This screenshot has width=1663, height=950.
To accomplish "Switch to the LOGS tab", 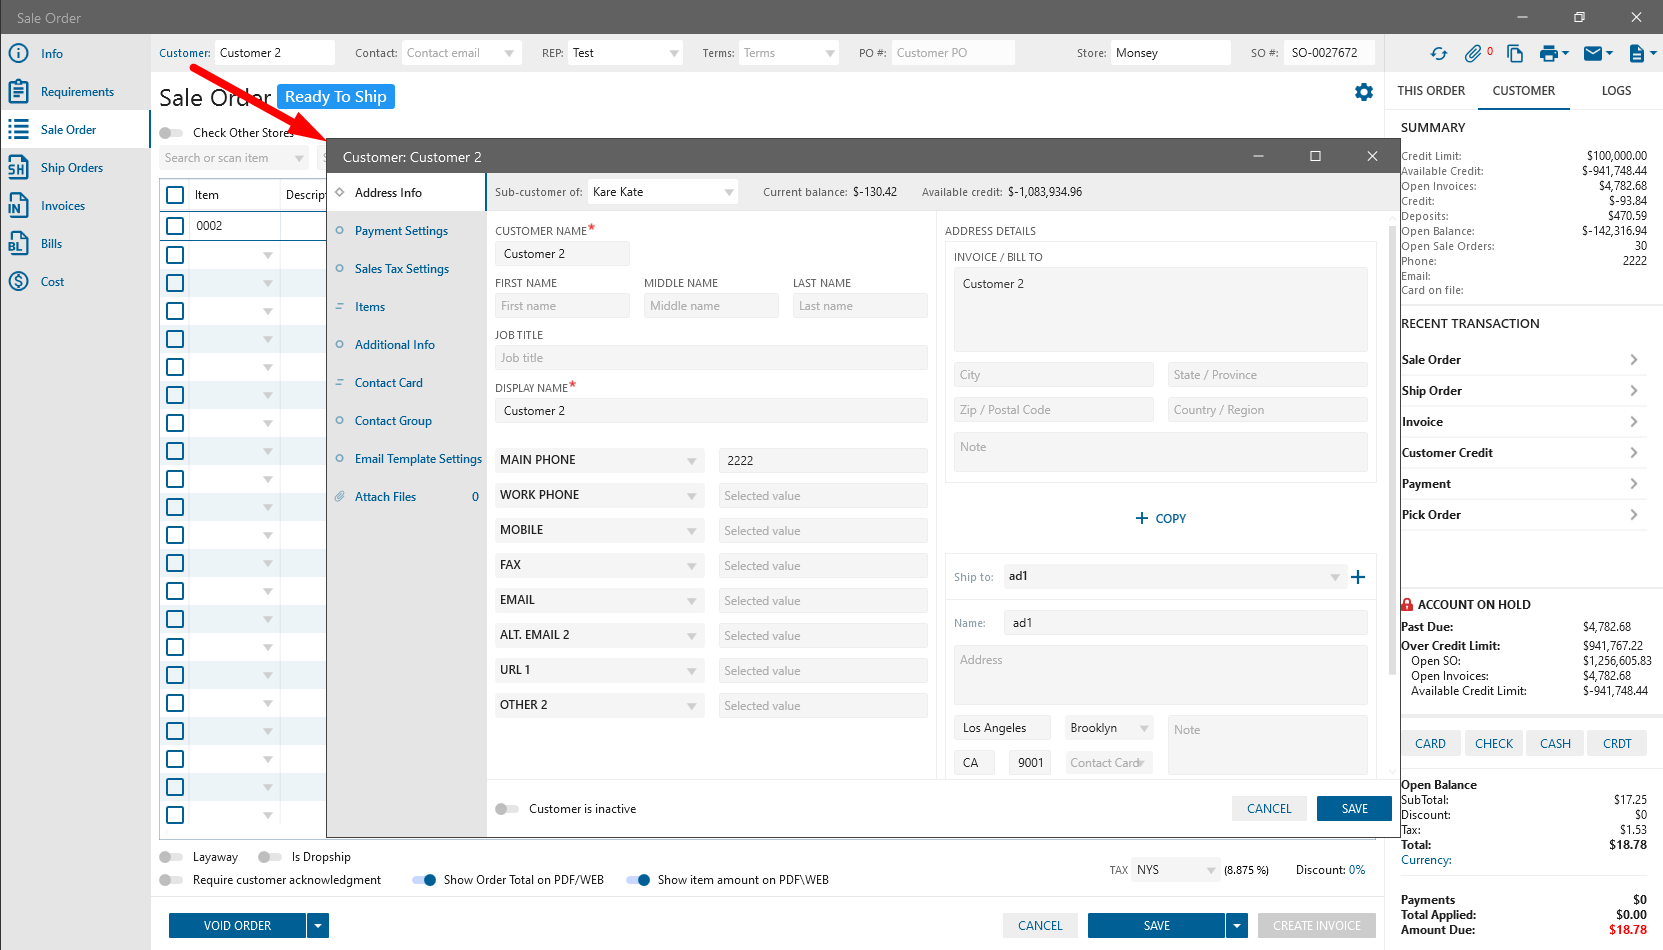I will pyautogui.click(x=1616, y=91).
